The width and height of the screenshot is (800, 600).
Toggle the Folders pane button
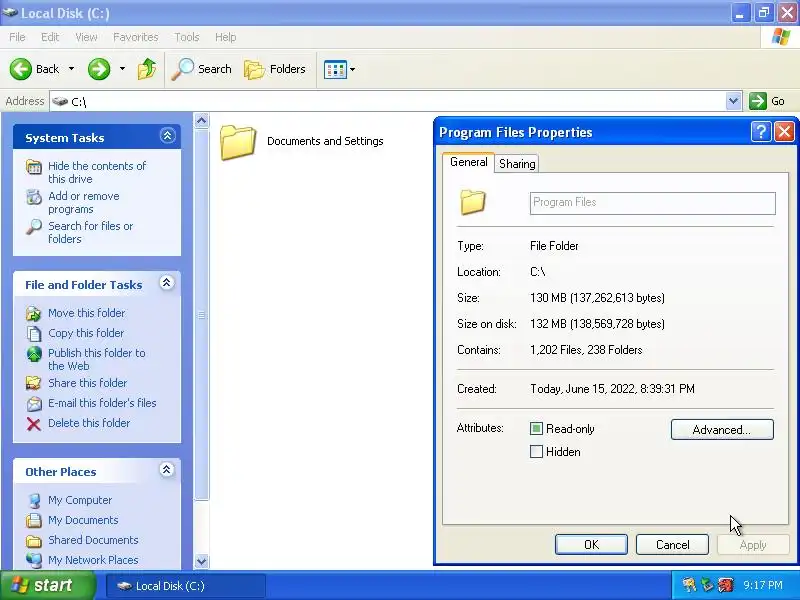274,69
